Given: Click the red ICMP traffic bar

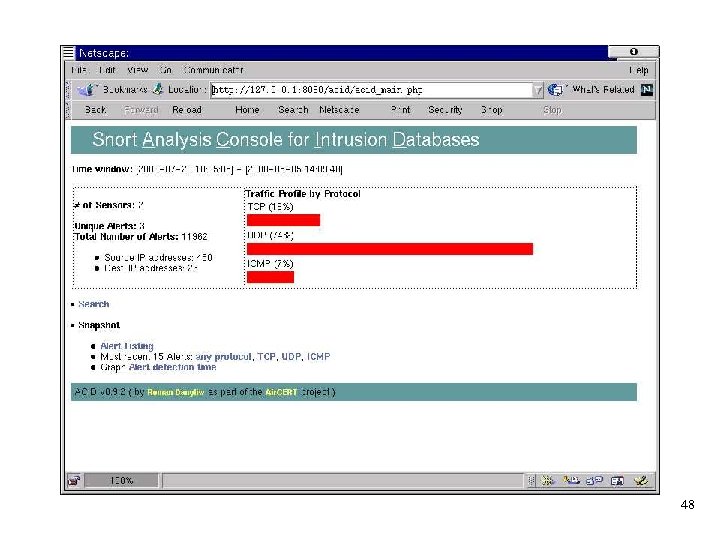Looking at the screenshot, I should (270, 277).
